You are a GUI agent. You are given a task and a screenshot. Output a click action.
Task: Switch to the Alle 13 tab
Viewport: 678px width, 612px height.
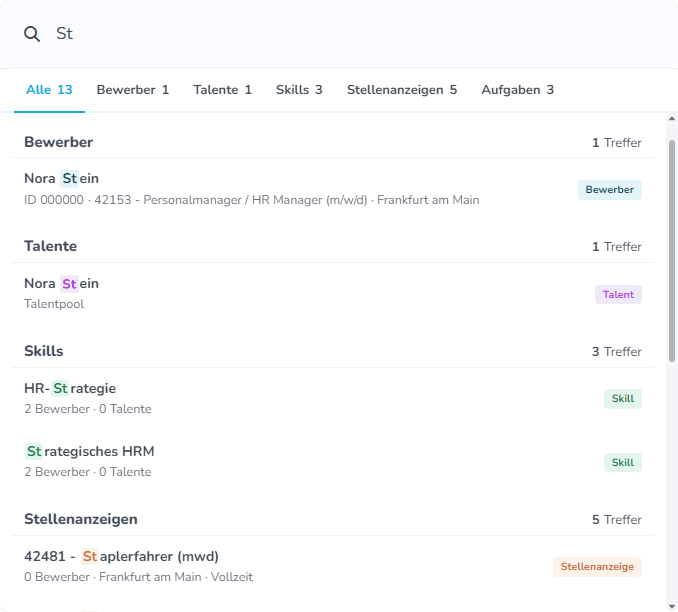(49, 90)
